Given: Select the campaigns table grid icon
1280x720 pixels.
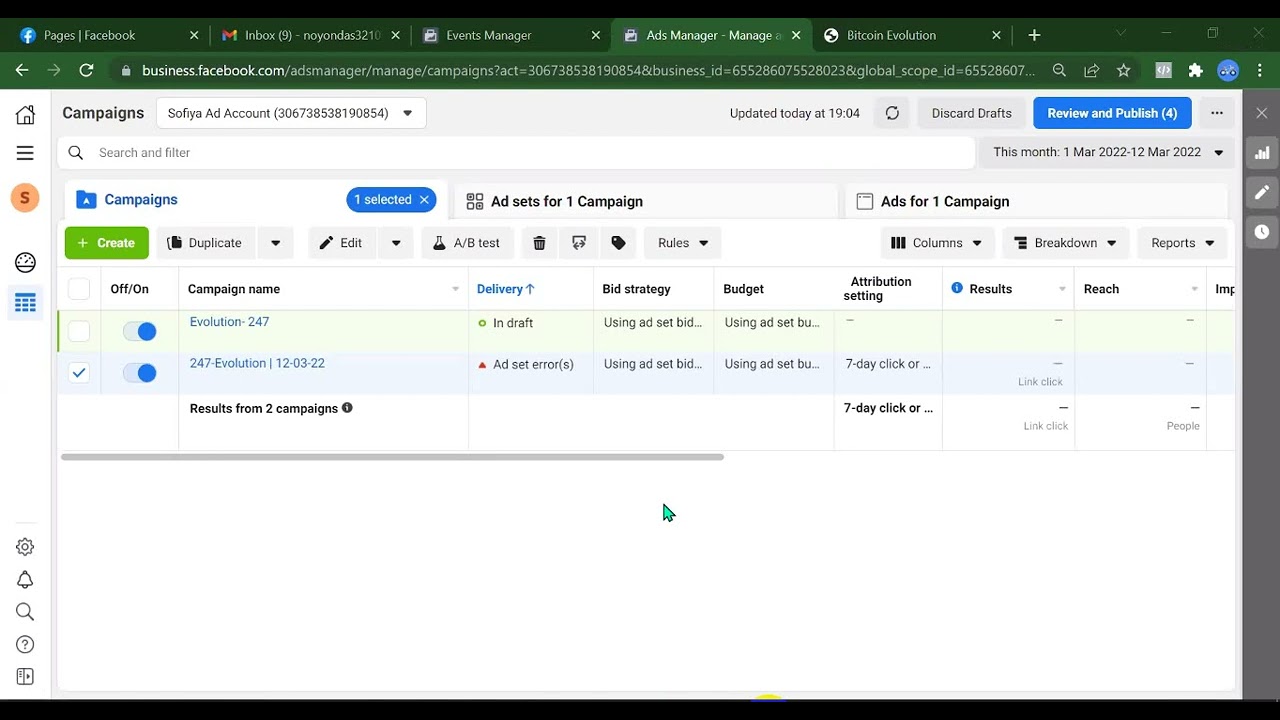Looking at the screenshot, I should point(25,302).
